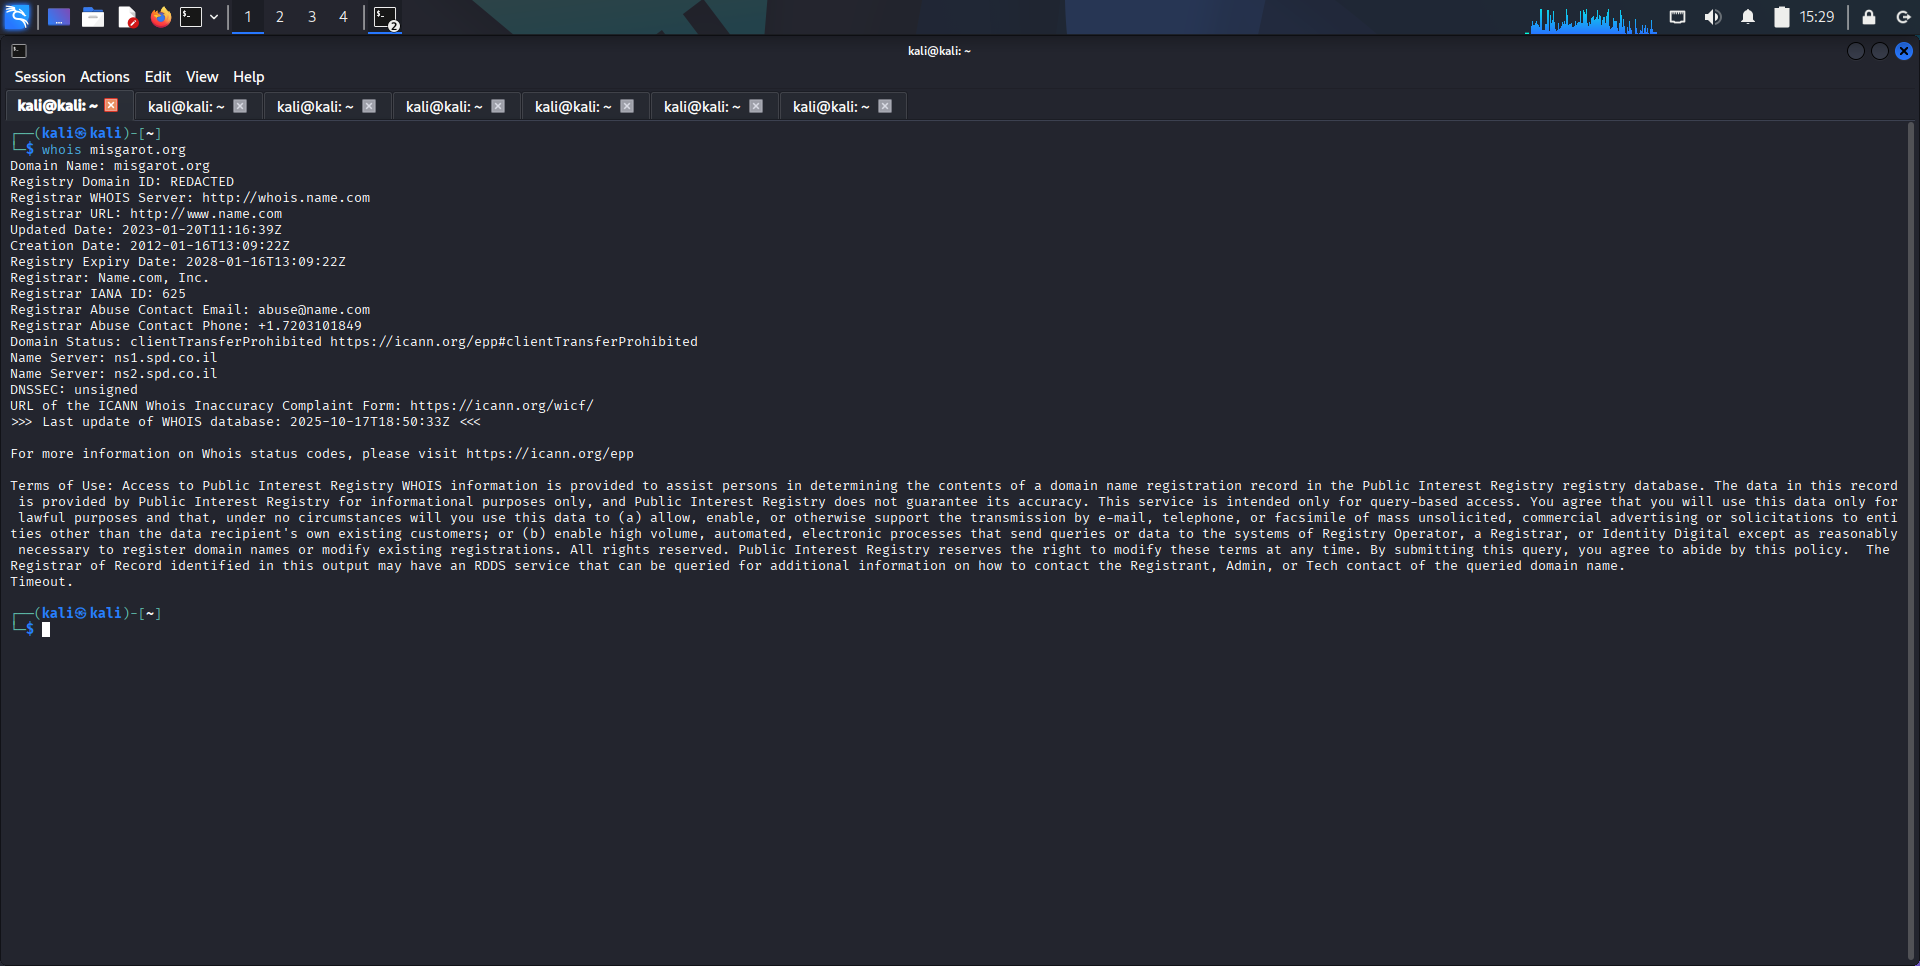This screenshot has height=966, width=1920.
Task: Open the file manager launcher
Action: point(93,17)
